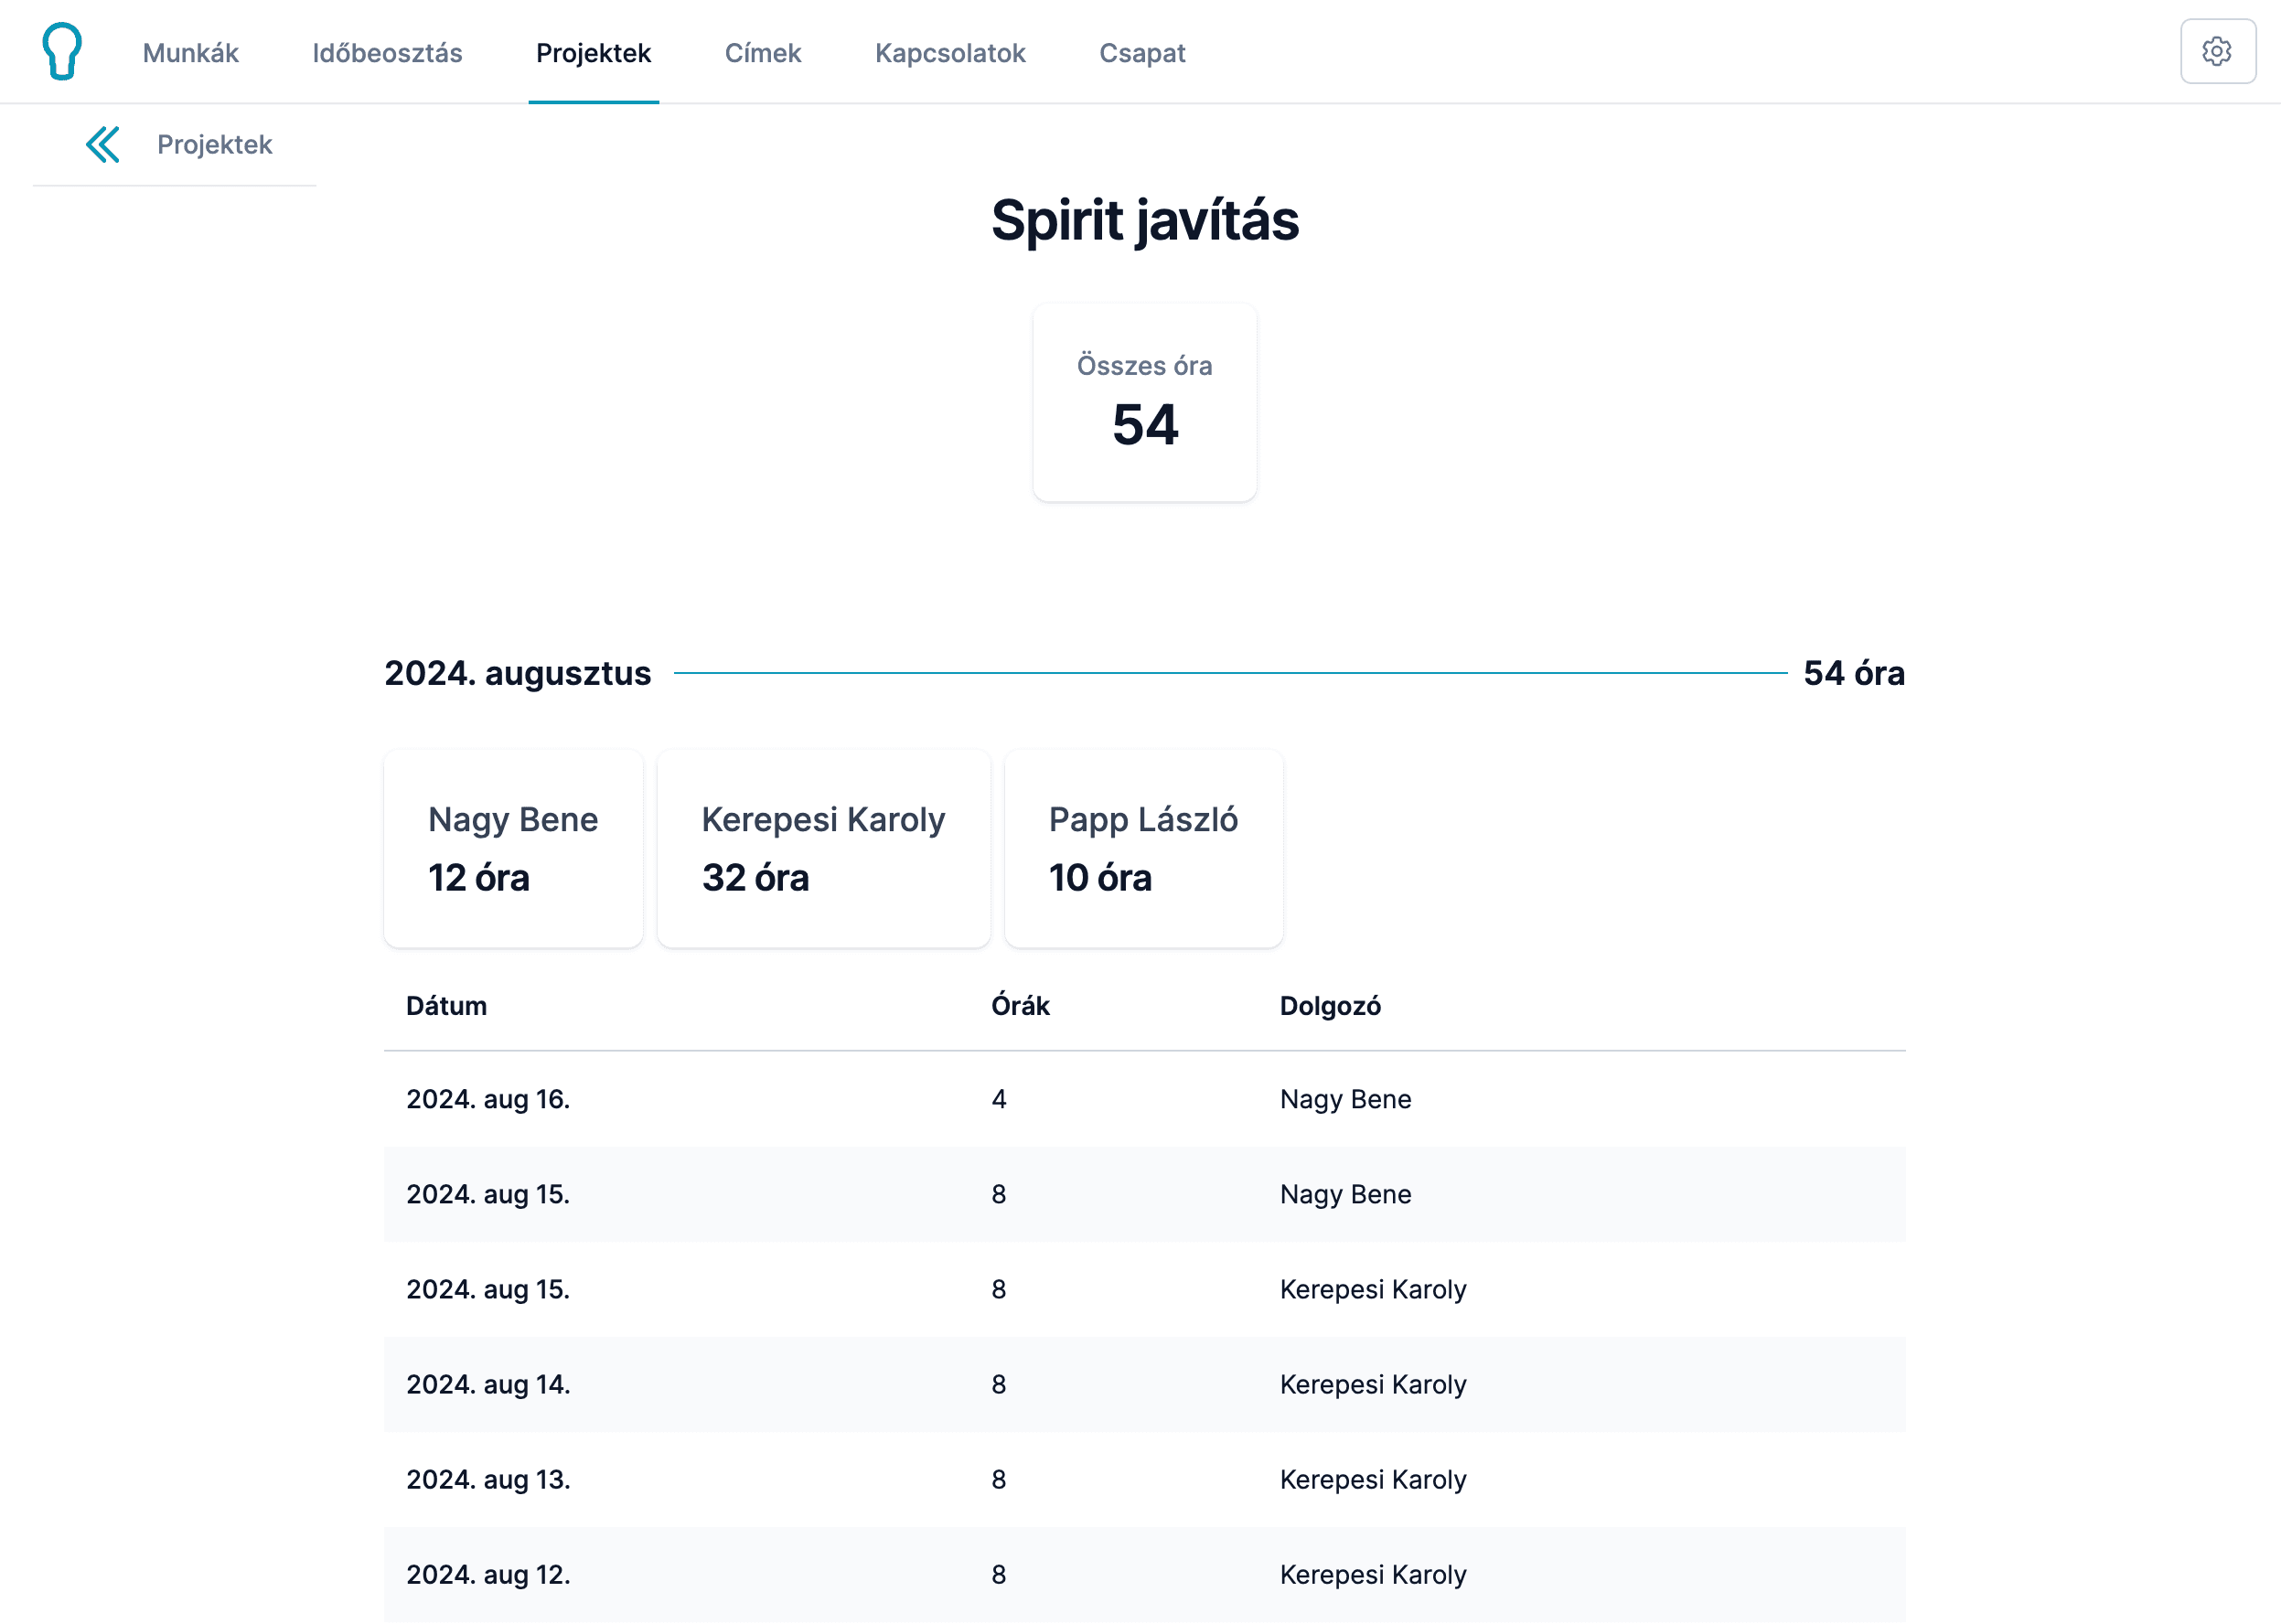Click the date 2024. aug 13.
This screenshot has width=2281, height=1624.
488,1479
